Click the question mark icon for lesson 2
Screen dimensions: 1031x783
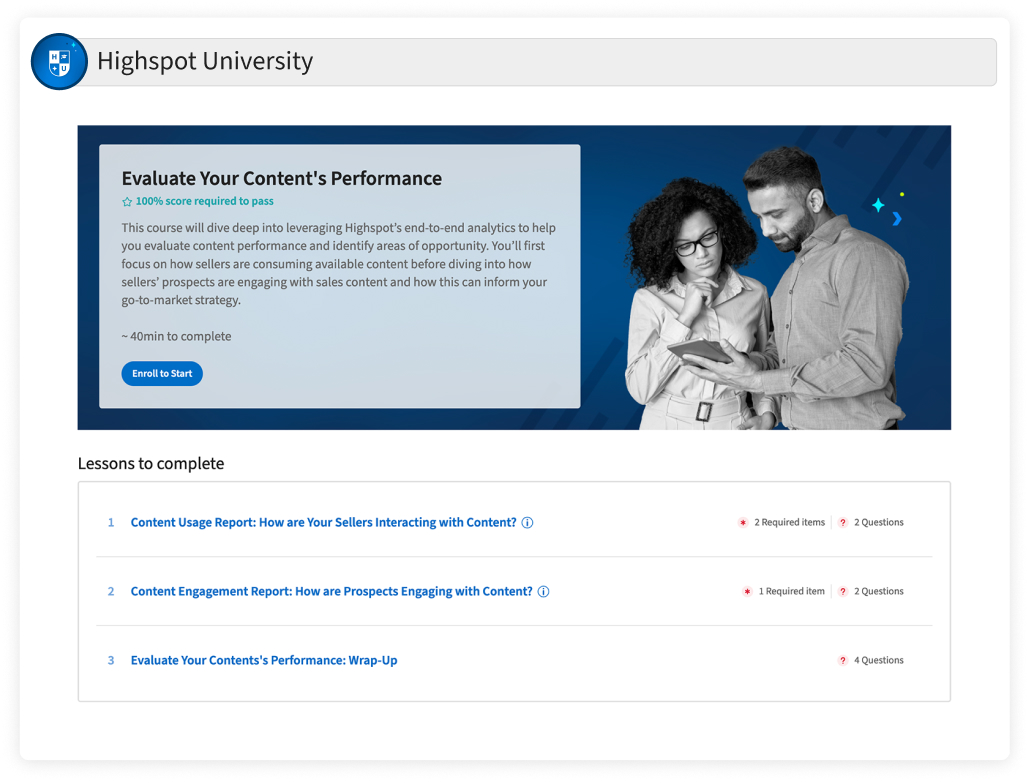843,592
